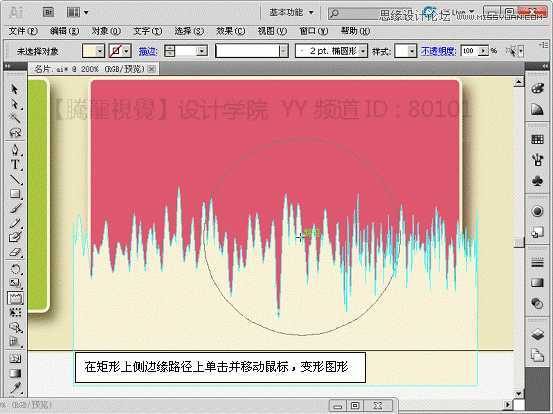Click the 样式 graphic style swatch
The image size is (553, 414).
pos(402,51)
